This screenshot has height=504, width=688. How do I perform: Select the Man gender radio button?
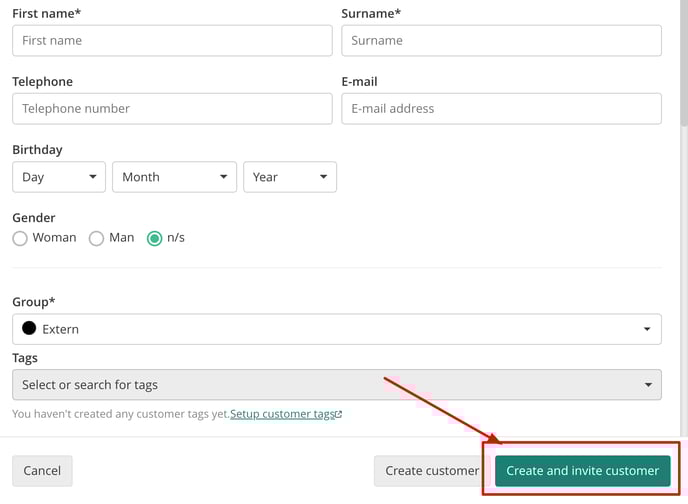96,238
